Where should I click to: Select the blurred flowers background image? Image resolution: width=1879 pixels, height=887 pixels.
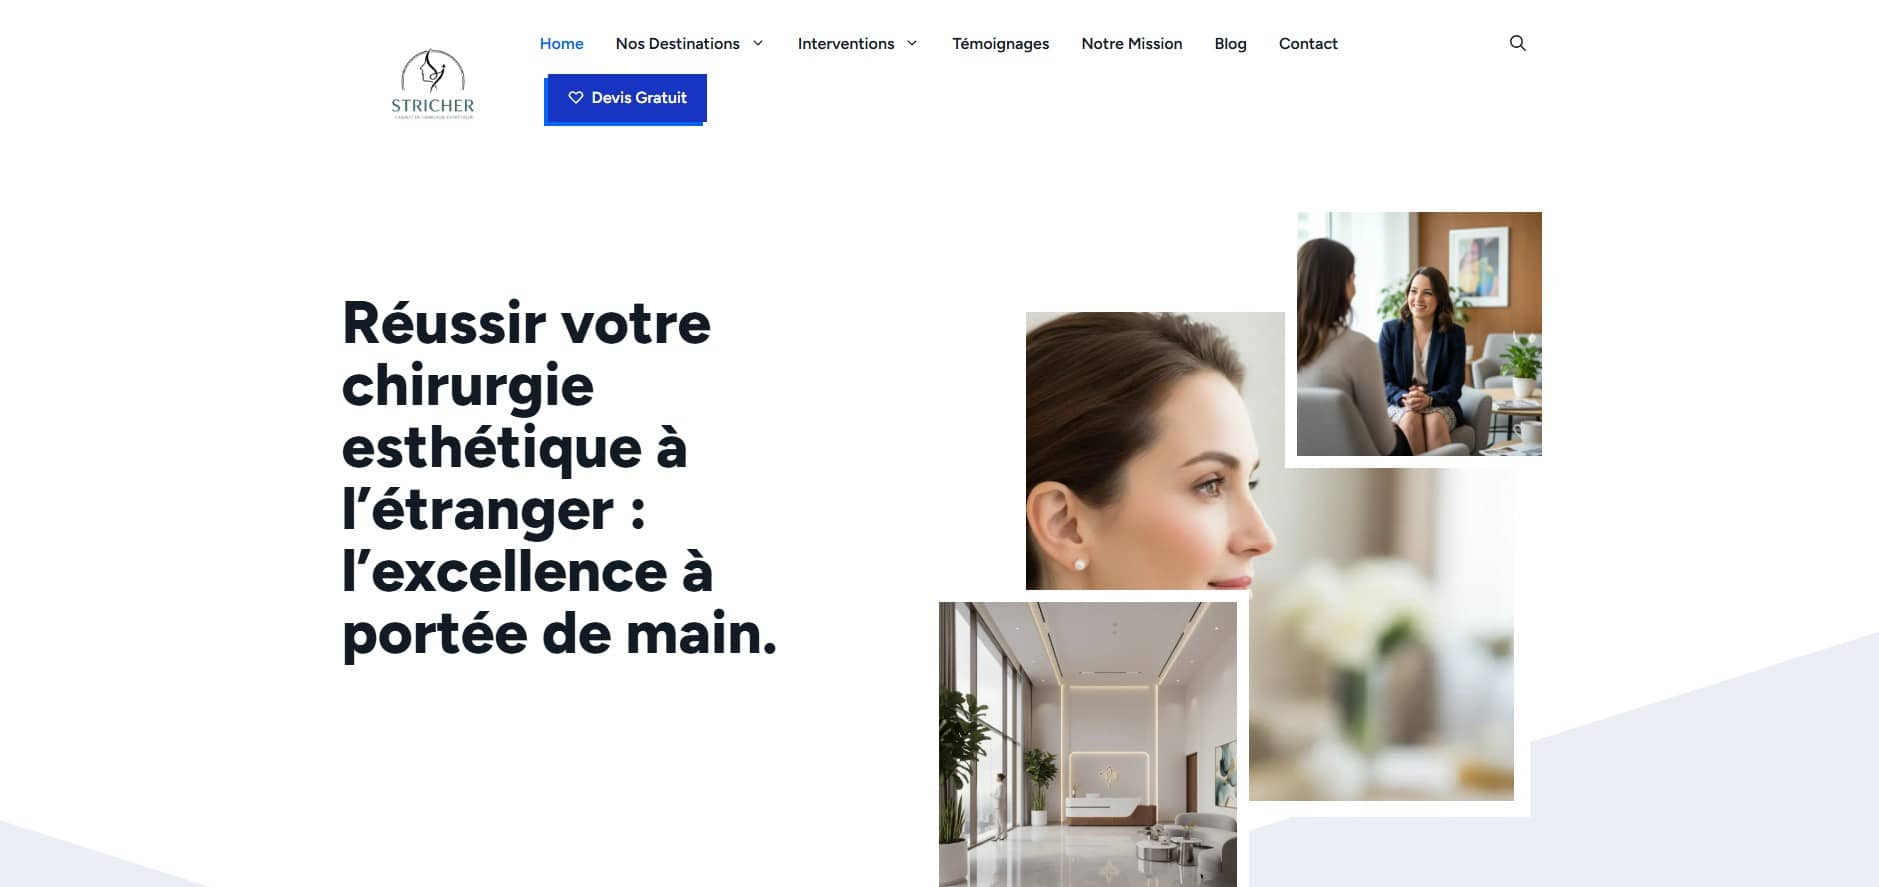pyautogui.click(x=1381, y=635)
